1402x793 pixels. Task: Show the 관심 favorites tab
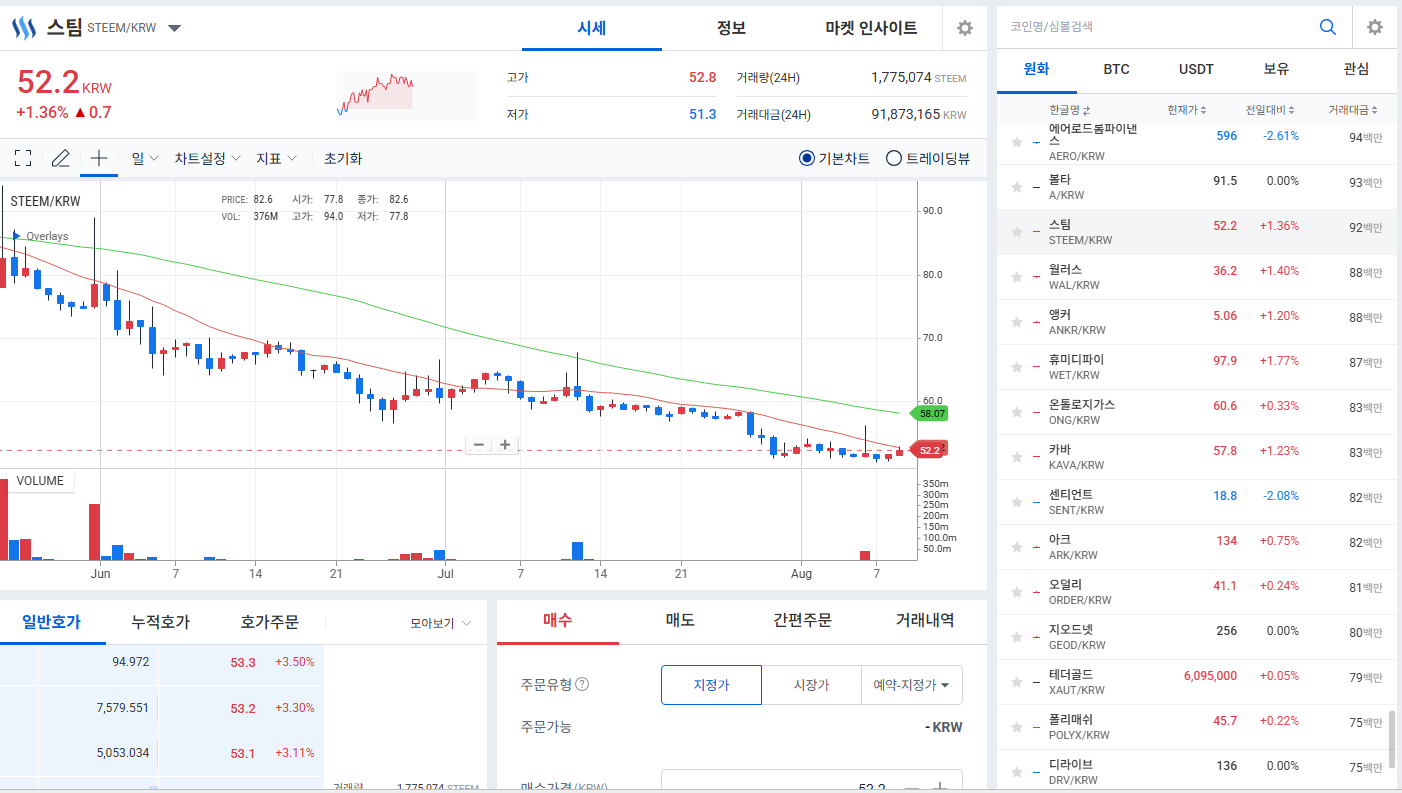coord(1356,69)
